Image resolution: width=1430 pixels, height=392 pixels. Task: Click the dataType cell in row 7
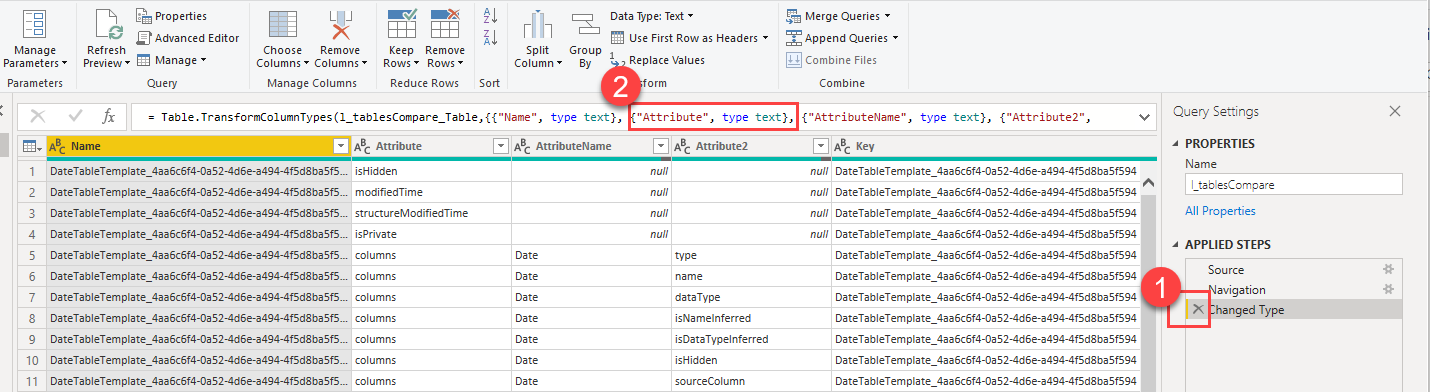[x=751, y=297]
